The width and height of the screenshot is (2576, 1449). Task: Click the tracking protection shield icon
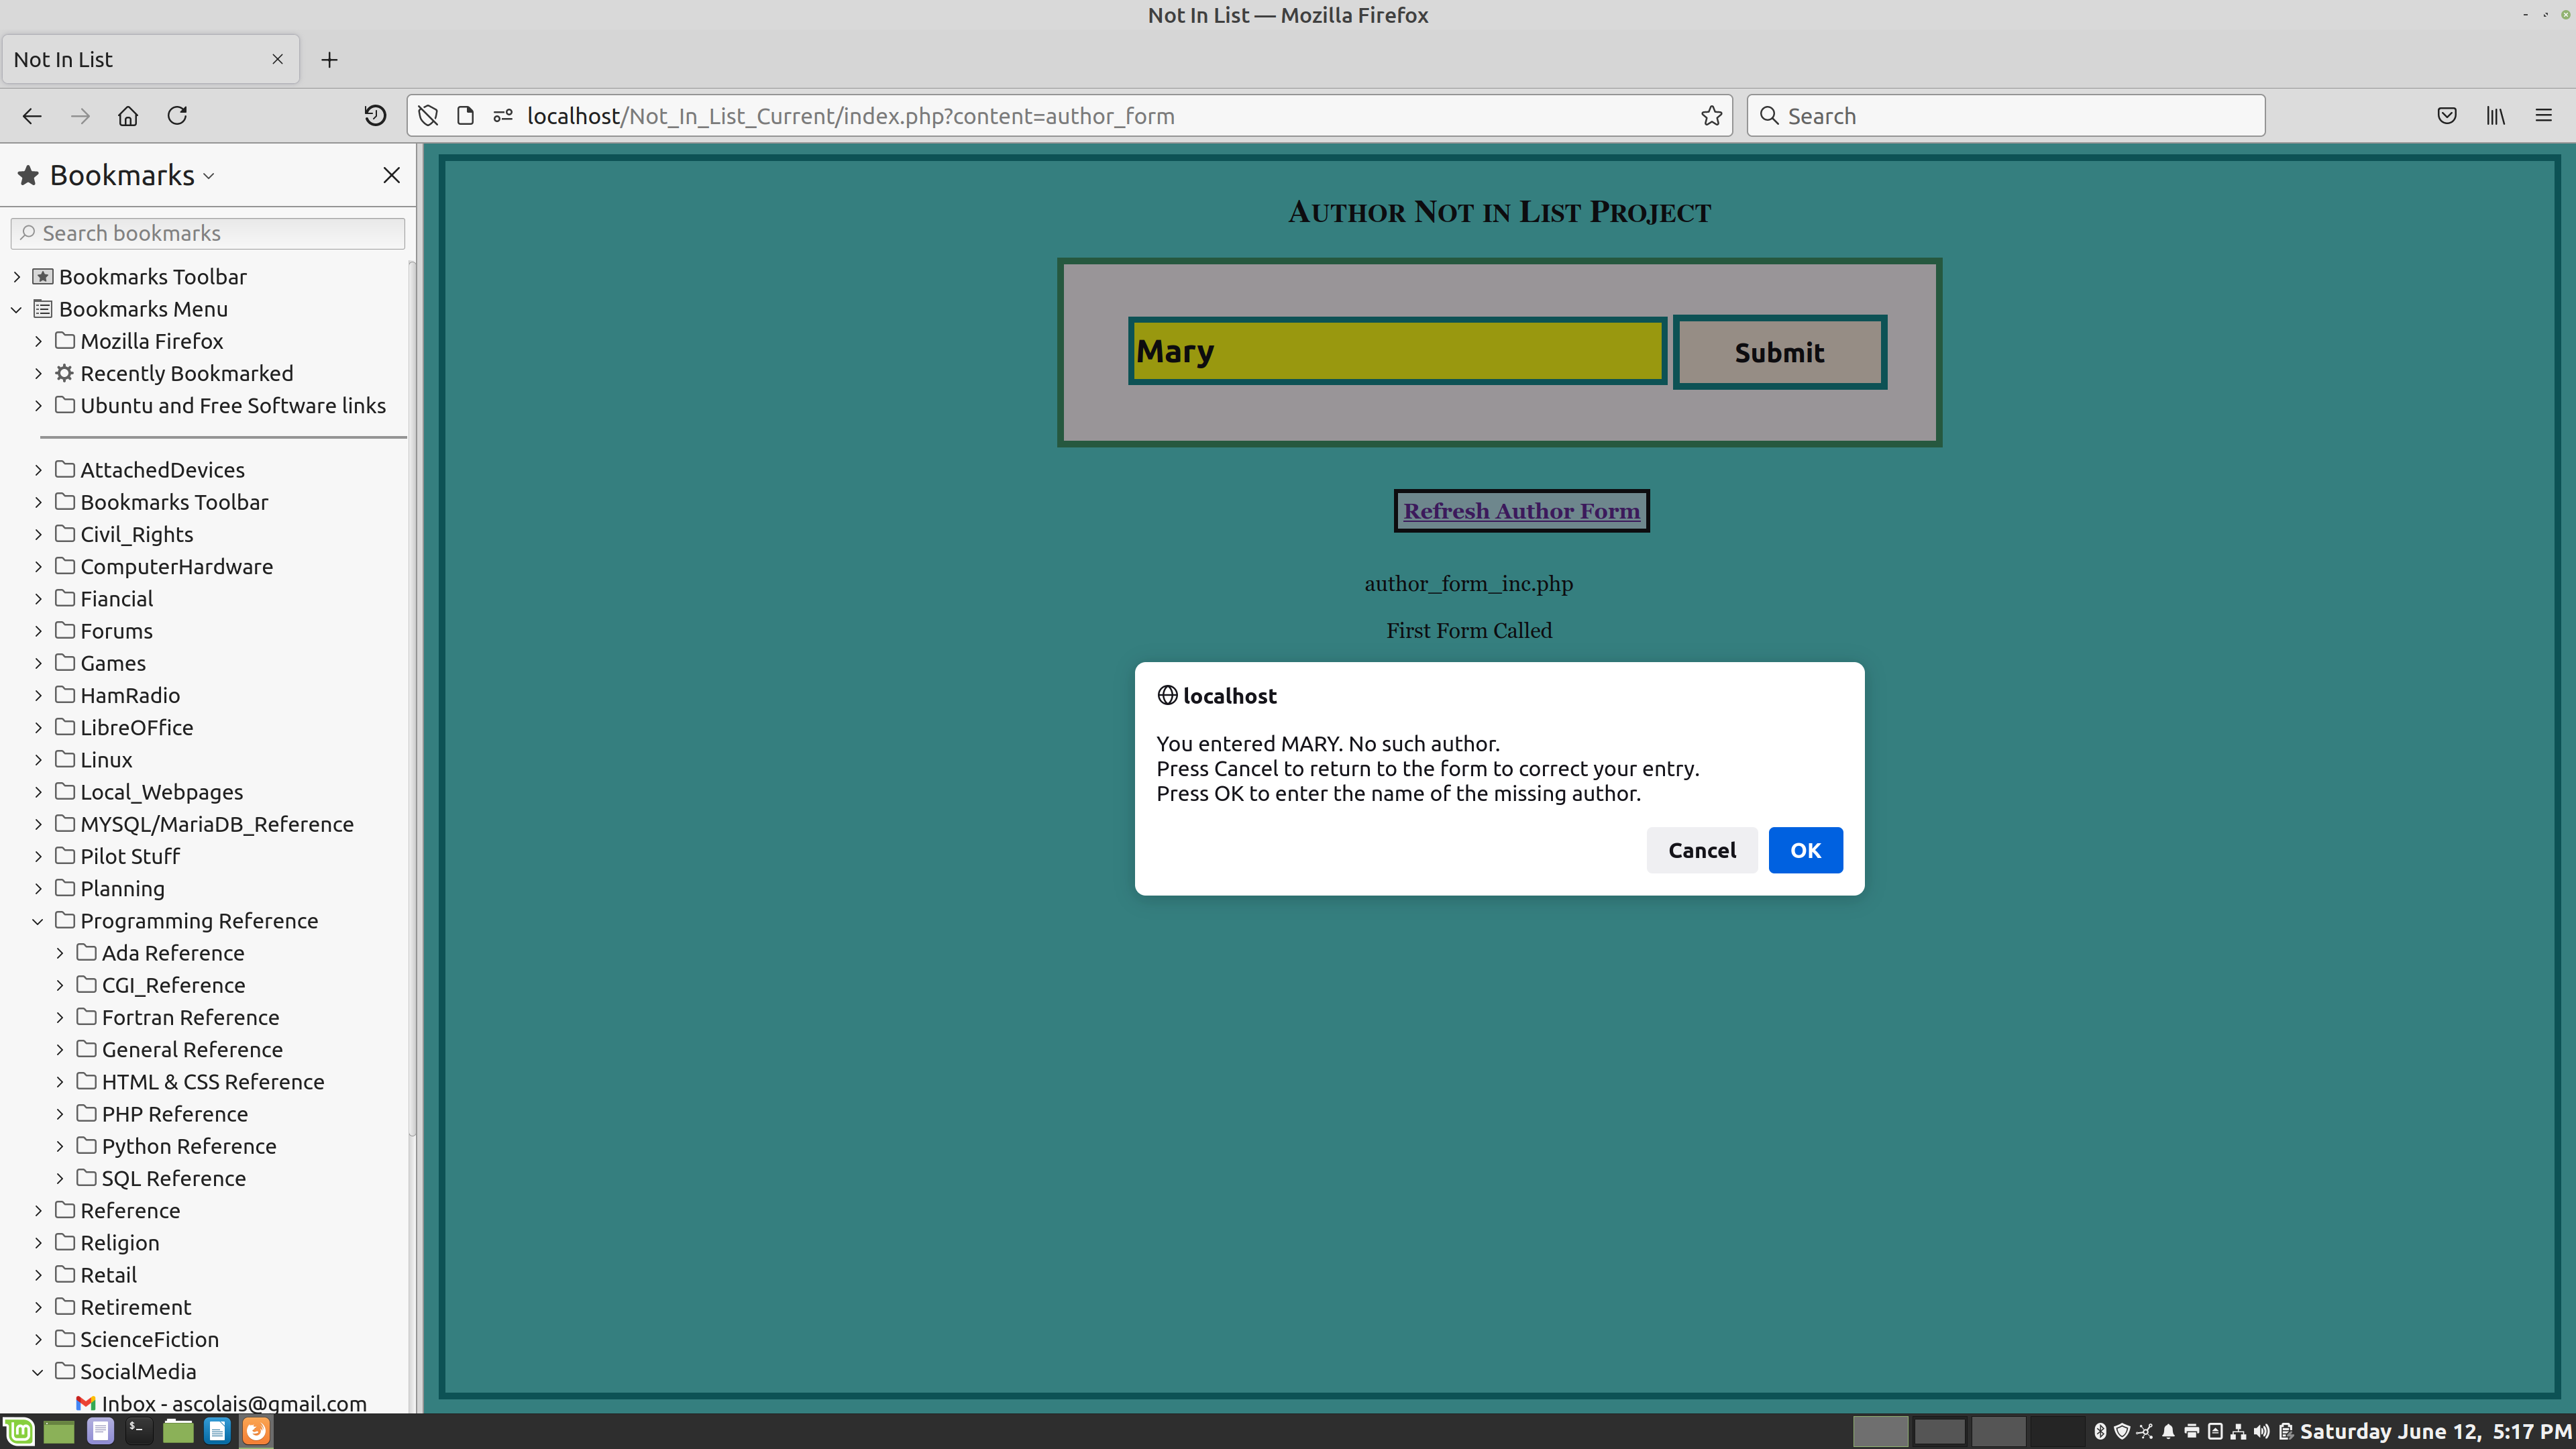coord(428,116)
